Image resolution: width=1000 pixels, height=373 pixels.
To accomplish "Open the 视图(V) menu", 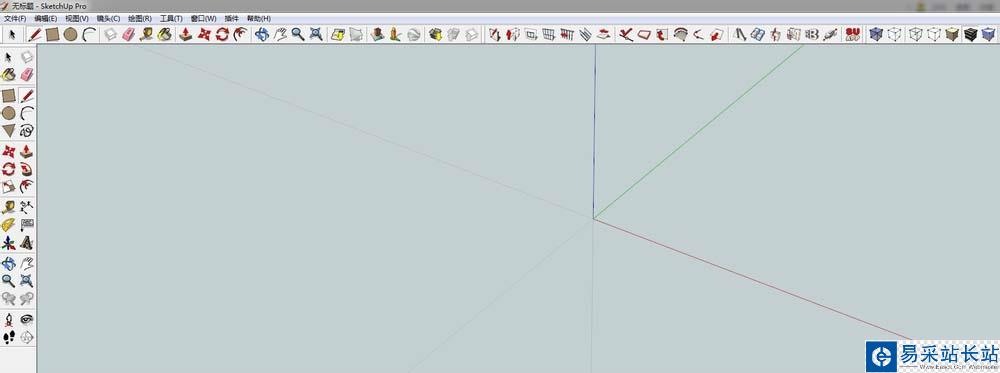I will (x=77, y=18).
